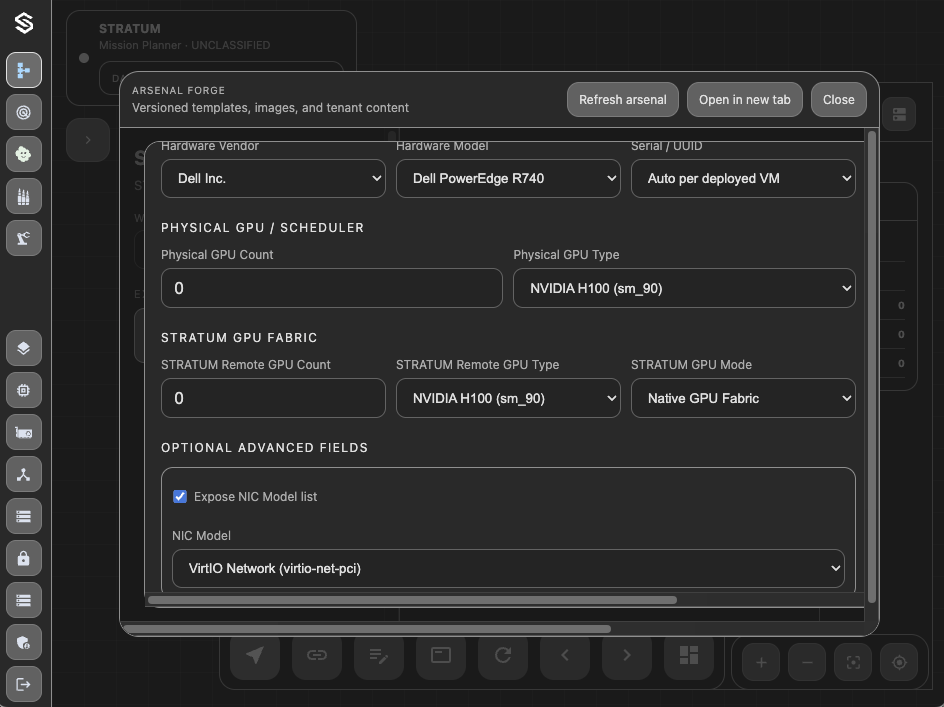Open the padlock security sidebar icon
Image resolution: width=944 pixels, height=707 pixels.
(x=24, y=558)
